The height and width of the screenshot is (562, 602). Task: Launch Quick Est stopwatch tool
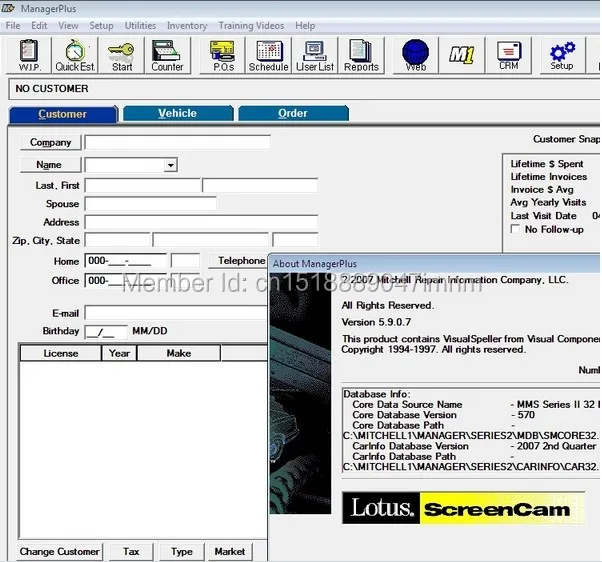click(x=75, y=55)
